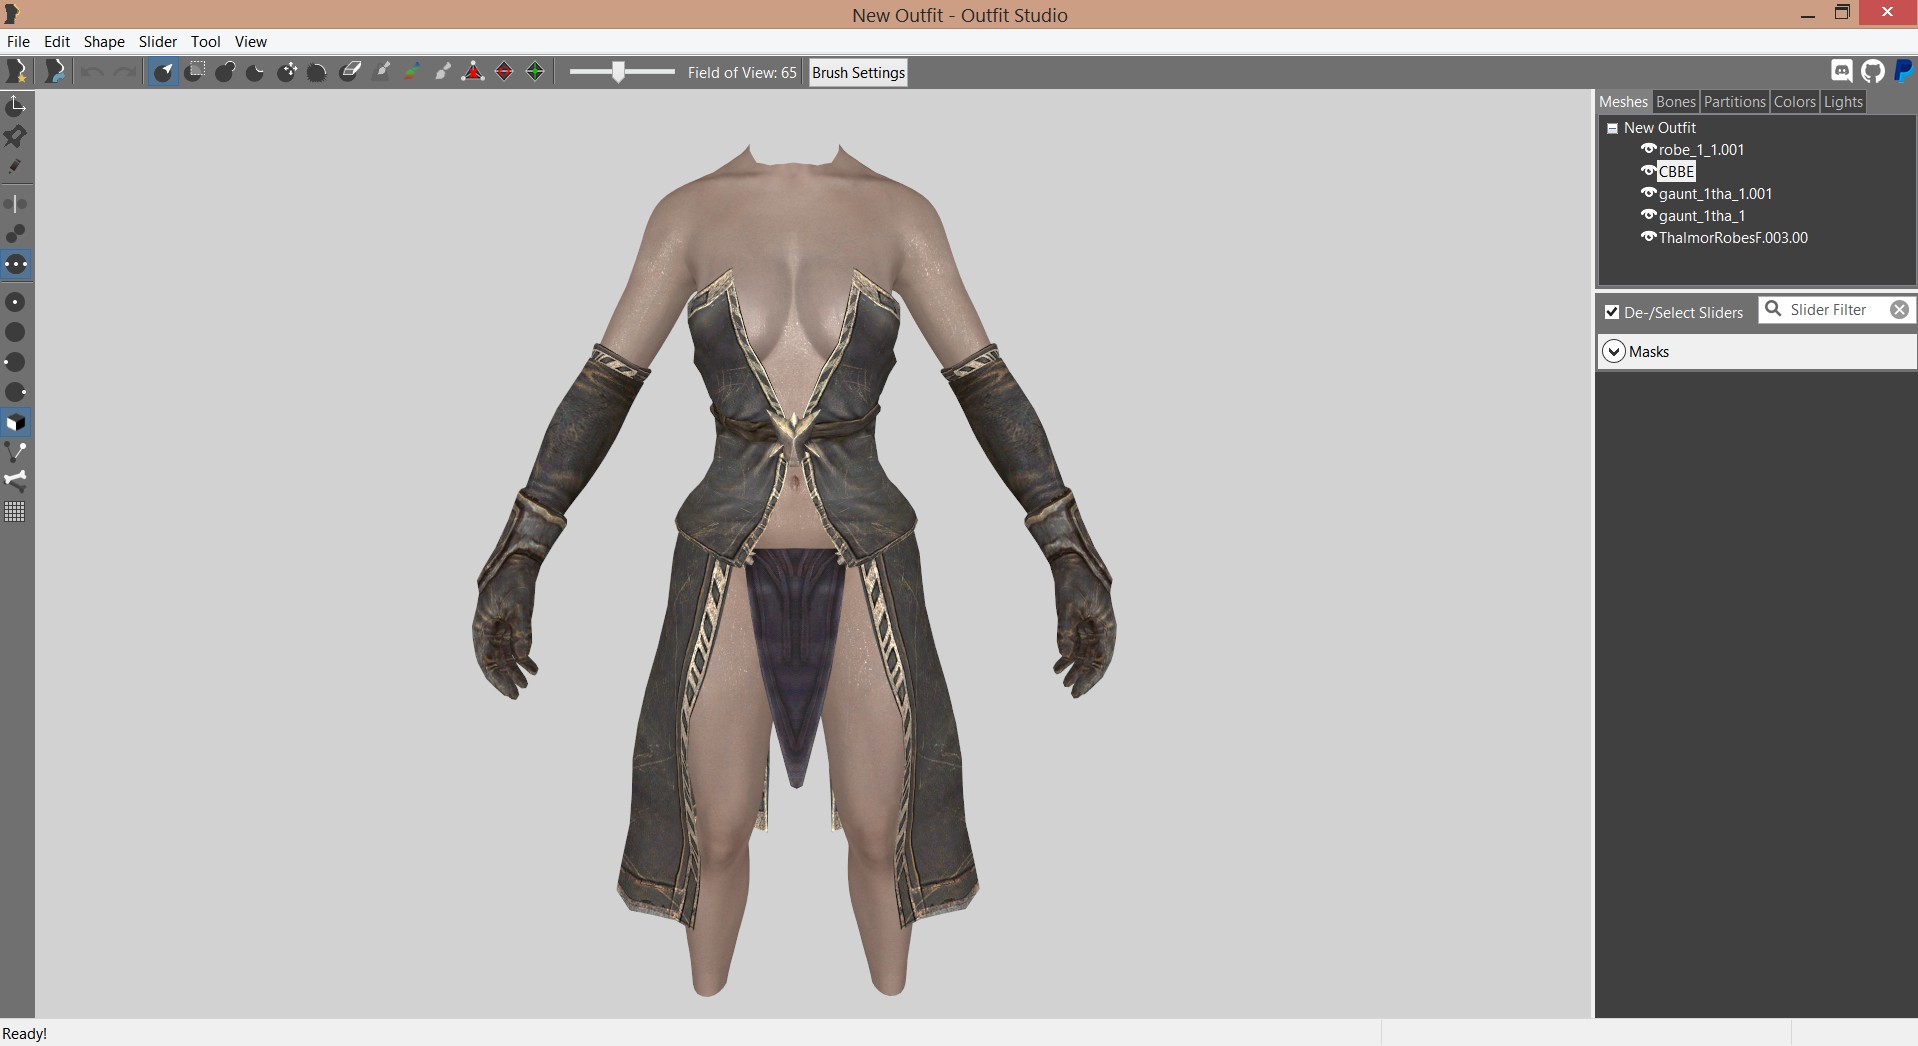The height and width of the screenshot is (1046, 1918).
Task: Toggle the left-edge dot circle button
Action: pos(16,362)
